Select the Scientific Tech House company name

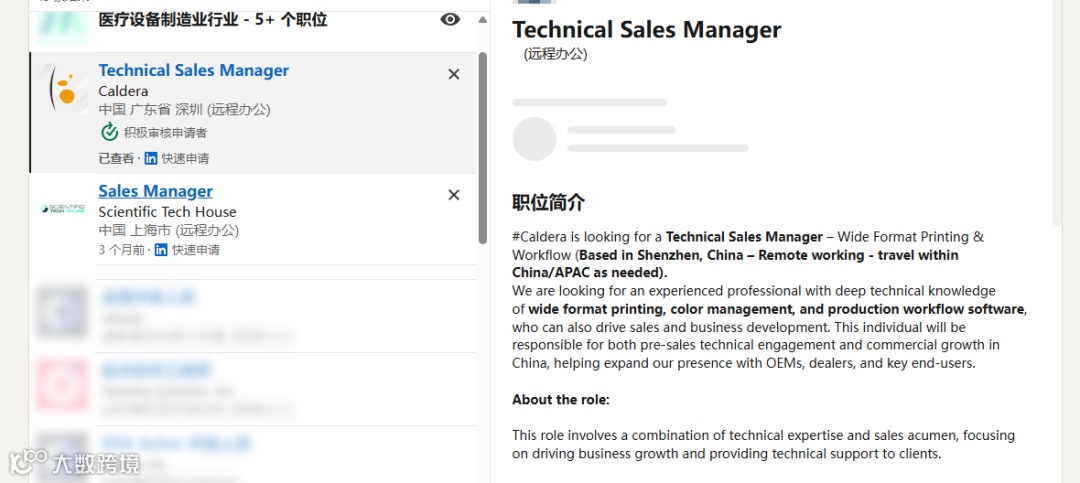pyautogui.click(x=167, y=212)
